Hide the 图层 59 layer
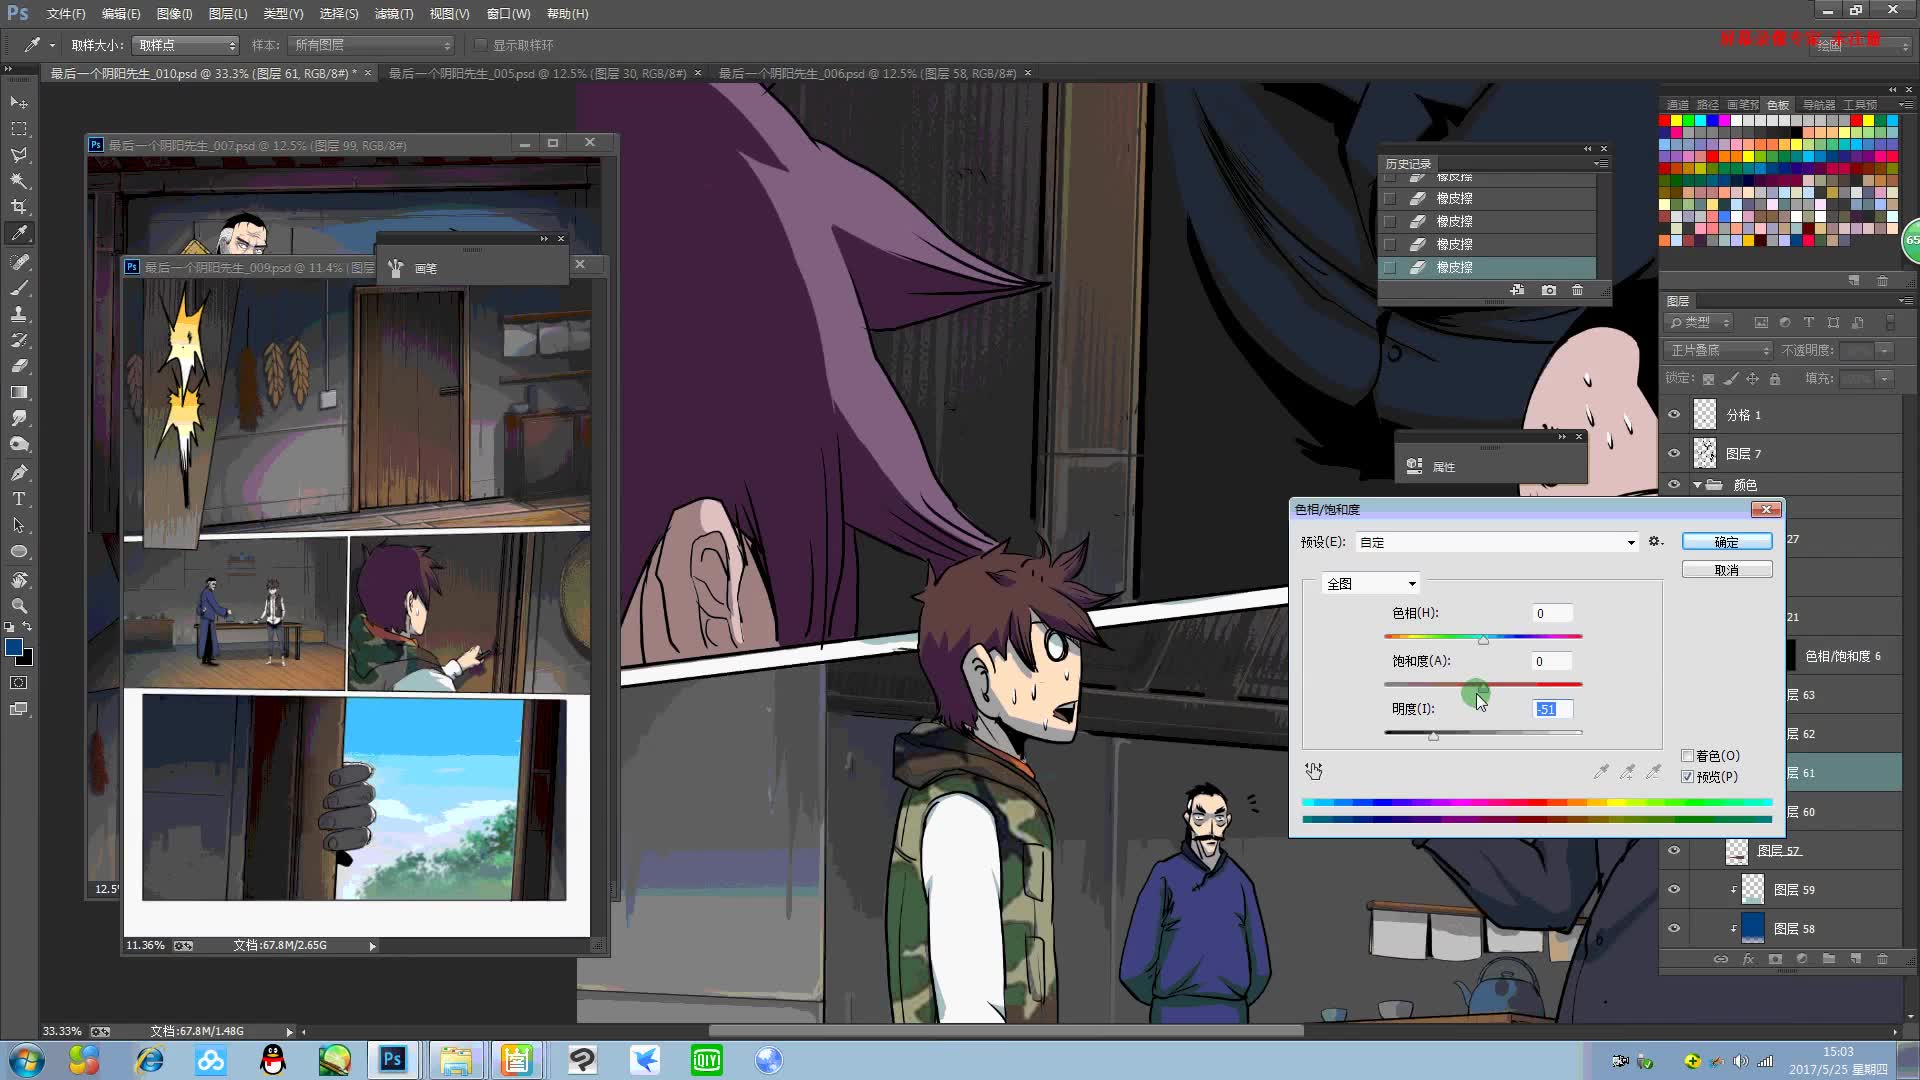Viewport: 1920px width, 1080px height. point(1674,890)
